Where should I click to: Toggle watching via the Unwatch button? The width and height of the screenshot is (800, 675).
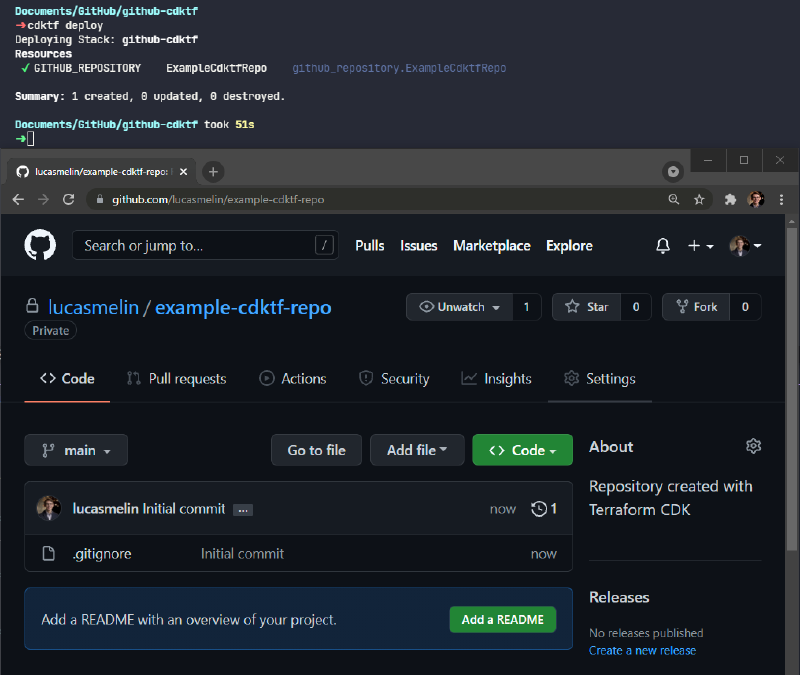pyautogui.click(x=458, y=307)
